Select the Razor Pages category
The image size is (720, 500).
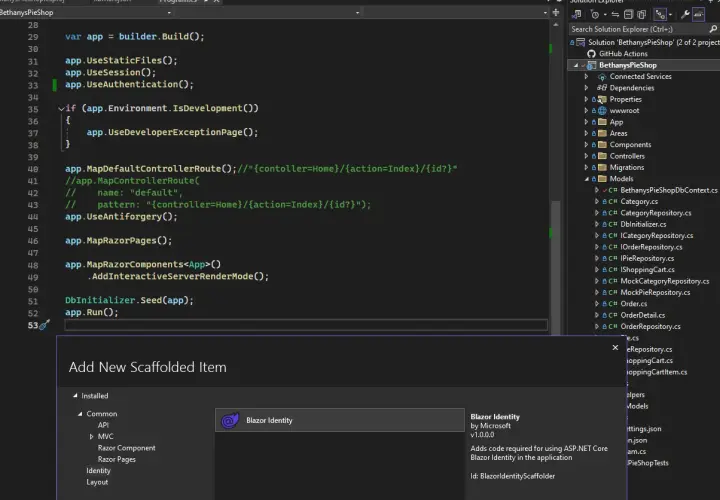pos(117,459)
